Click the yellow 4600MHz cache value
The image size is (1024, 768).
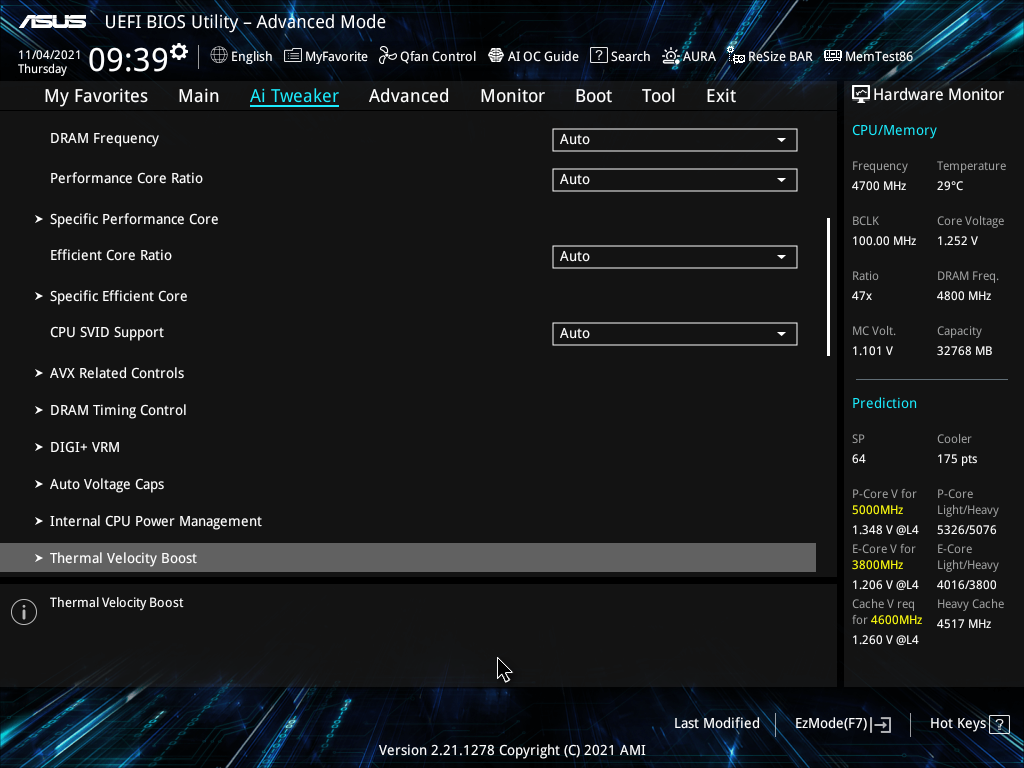coord(896,620)
